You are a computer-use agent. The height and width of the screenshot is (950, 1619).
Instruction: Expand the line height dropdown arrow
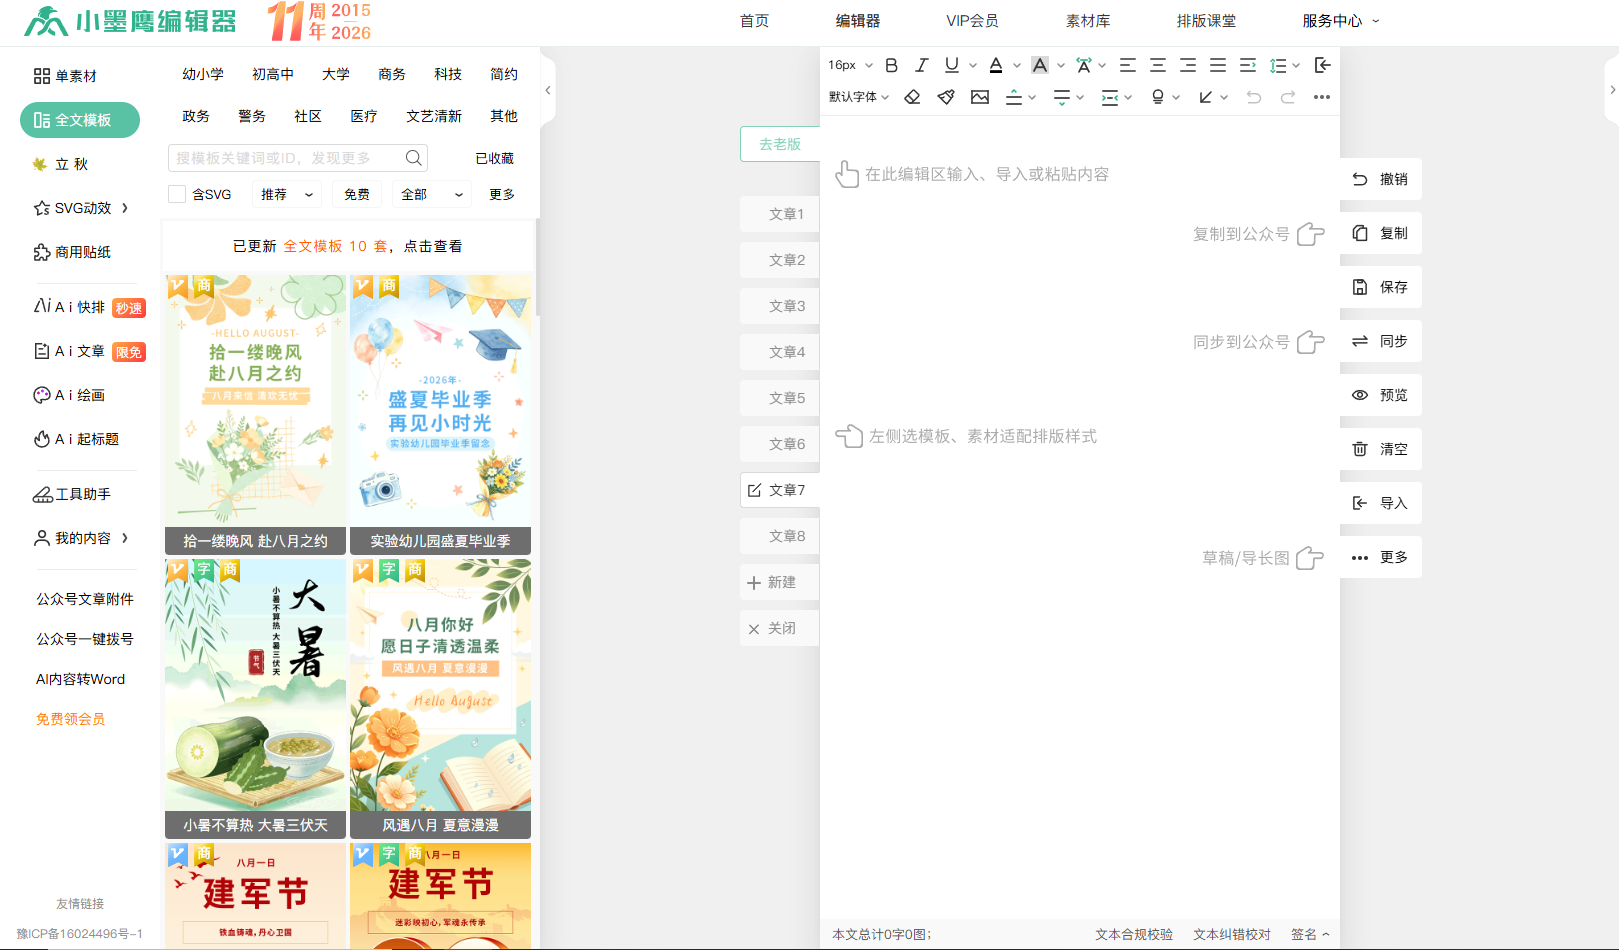[1297, 66]
